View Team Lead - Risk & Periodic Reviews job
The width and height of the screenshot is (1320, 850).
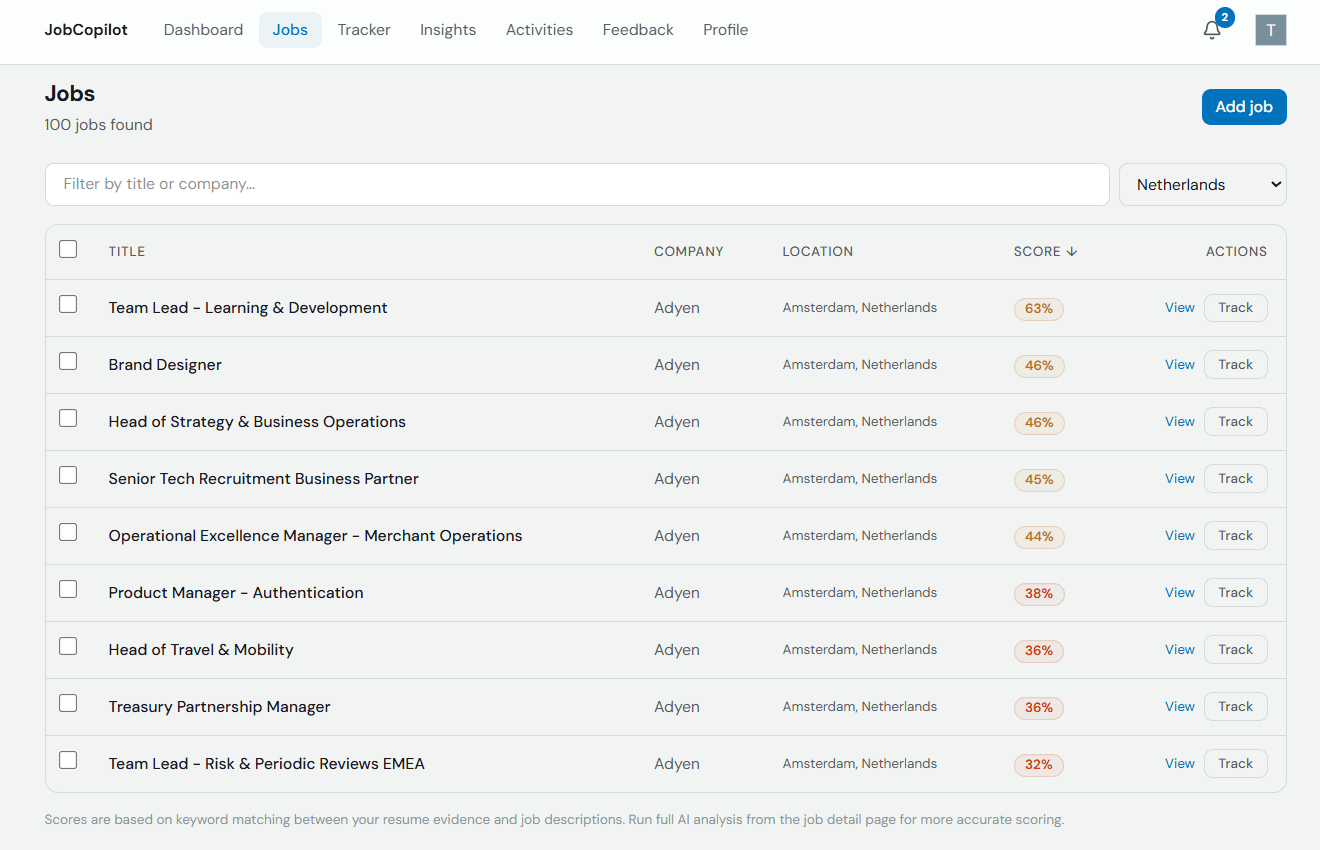tap(1179, 764)
